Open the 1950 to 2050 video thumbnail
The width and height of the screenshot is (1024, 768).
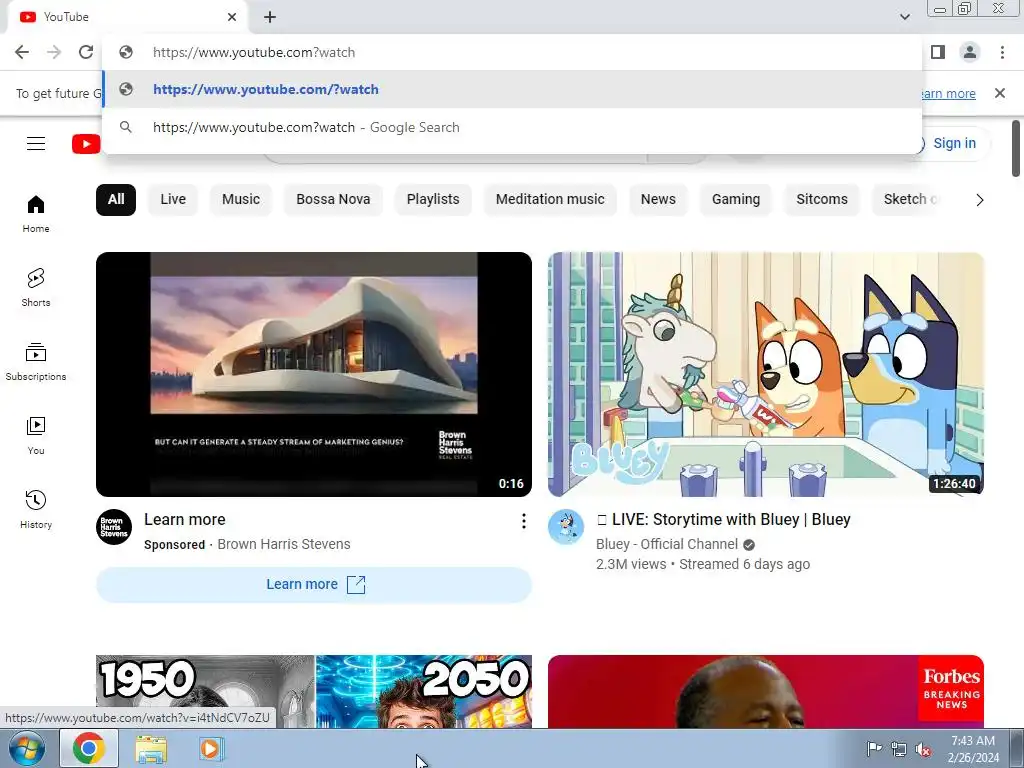[x=313, y=692]
